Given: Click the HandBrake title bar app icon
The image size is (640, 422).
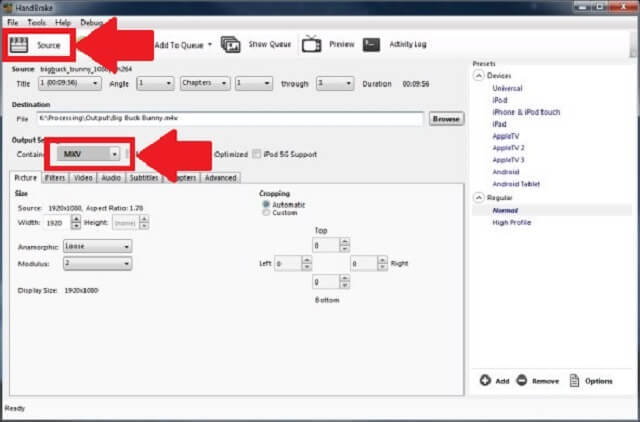Looking at the screenshot, I should pyautogui.click(x=7, y=7).
